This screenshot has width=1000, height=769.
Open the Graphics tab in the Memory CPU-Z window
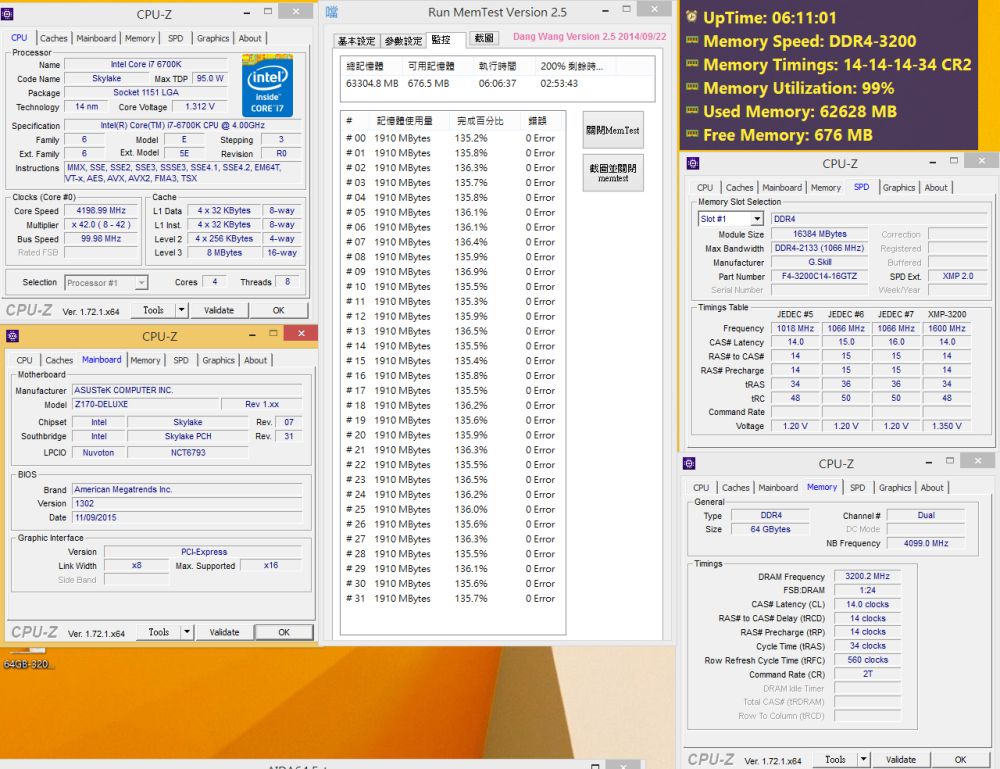(x=895, y=487)
